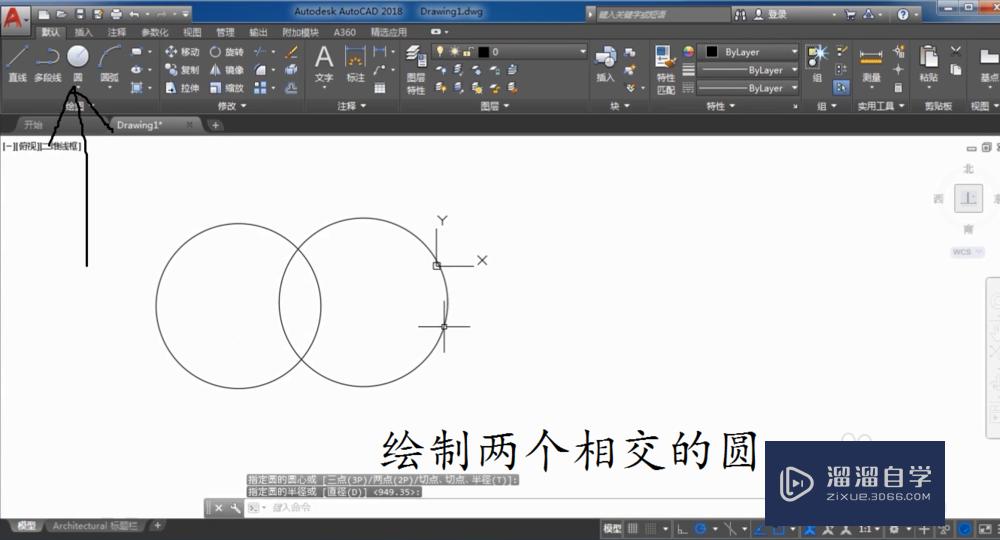Viewport: 1000px width, 540px height.
Task: Expand the Draw (绘图) panel
Action: 80,106
